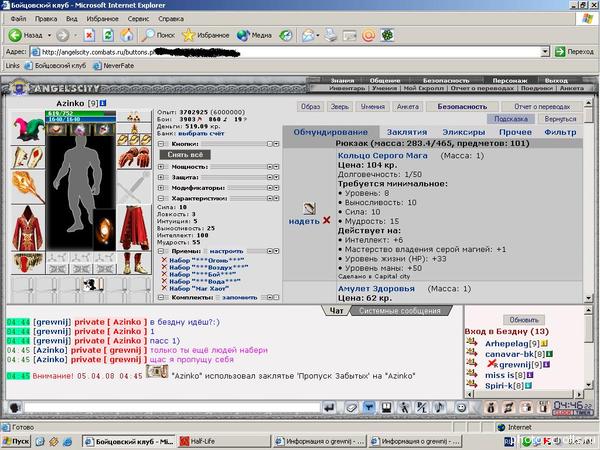Click the walking man chat toolbar icon
This screenshot has height=450, width=600.
[404, 408]
